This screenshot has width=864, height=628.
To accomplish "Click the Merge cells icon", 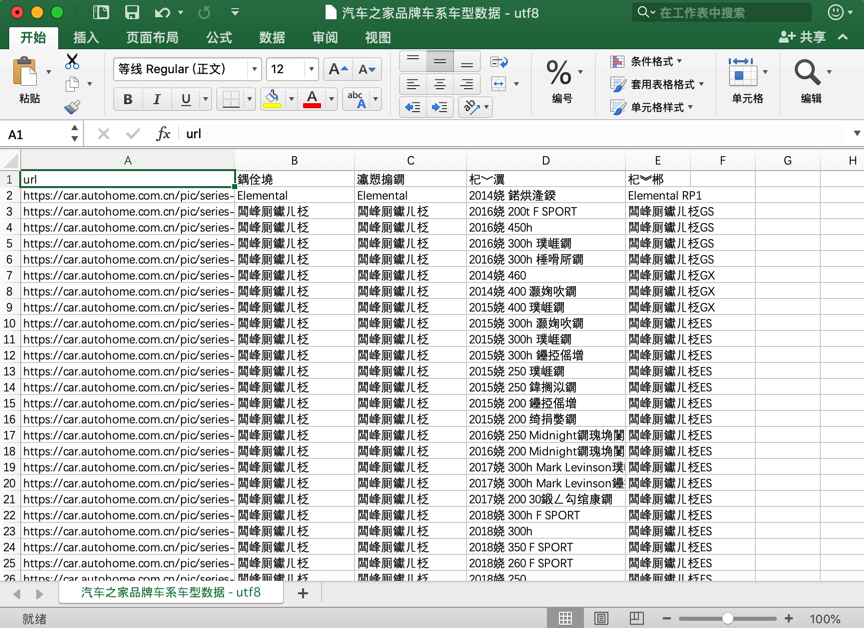I will (498, 84).
